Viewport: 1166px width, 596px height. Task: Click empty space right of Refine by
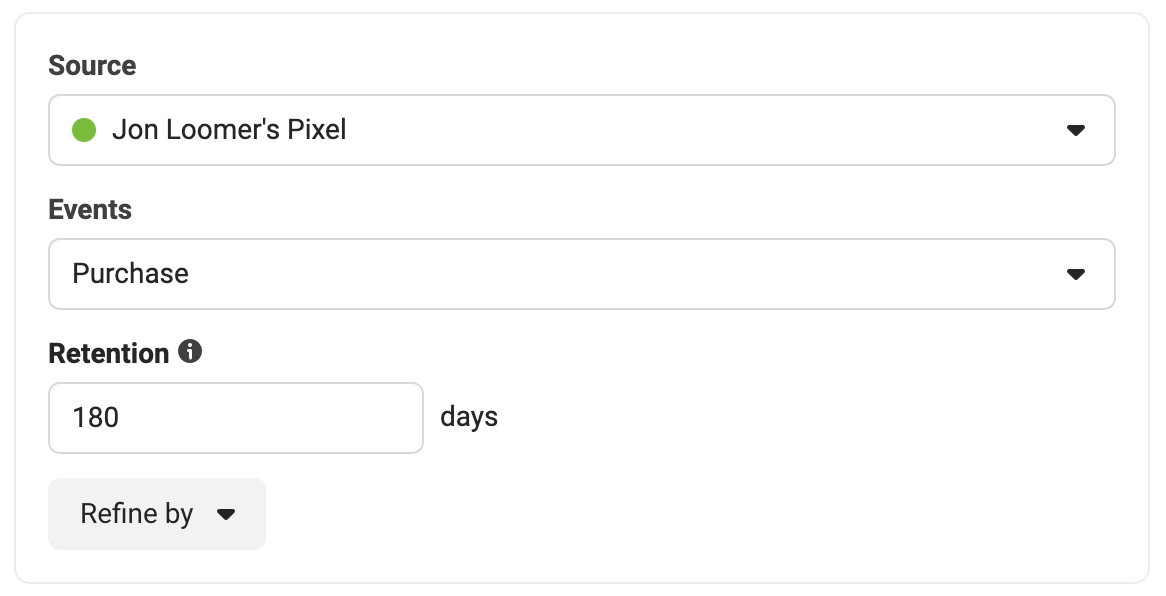pos(669,514)
